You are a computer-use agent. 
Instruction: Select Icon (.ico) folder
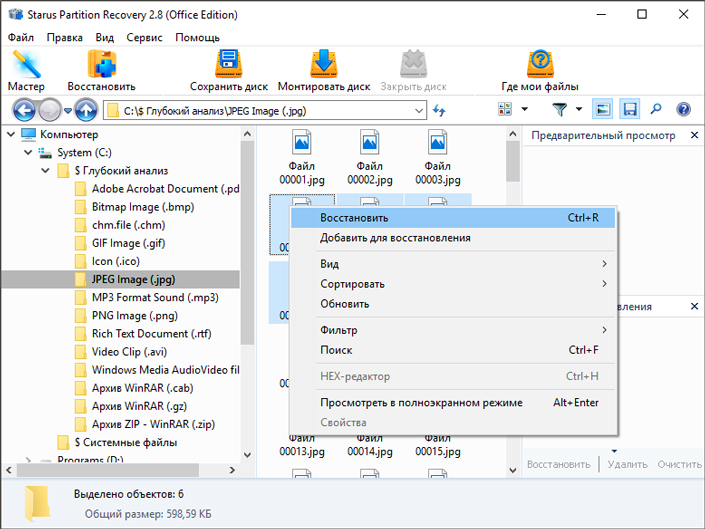[107, 261]
